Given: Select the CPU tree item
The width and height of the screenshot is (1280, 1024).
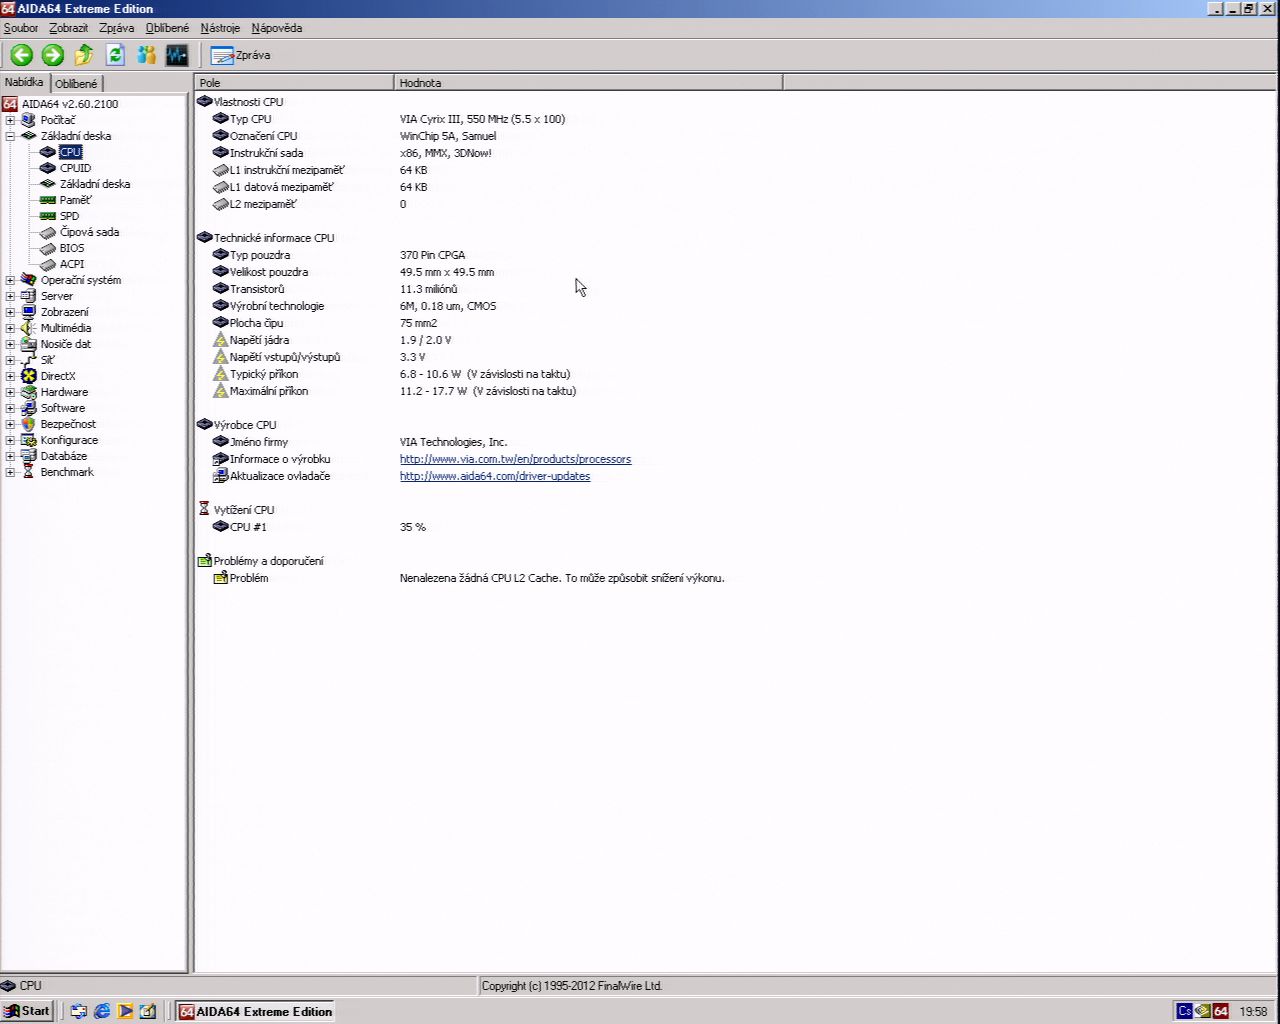Looking at the screenshot, I should pyautogui.click(x=70, y=152).
